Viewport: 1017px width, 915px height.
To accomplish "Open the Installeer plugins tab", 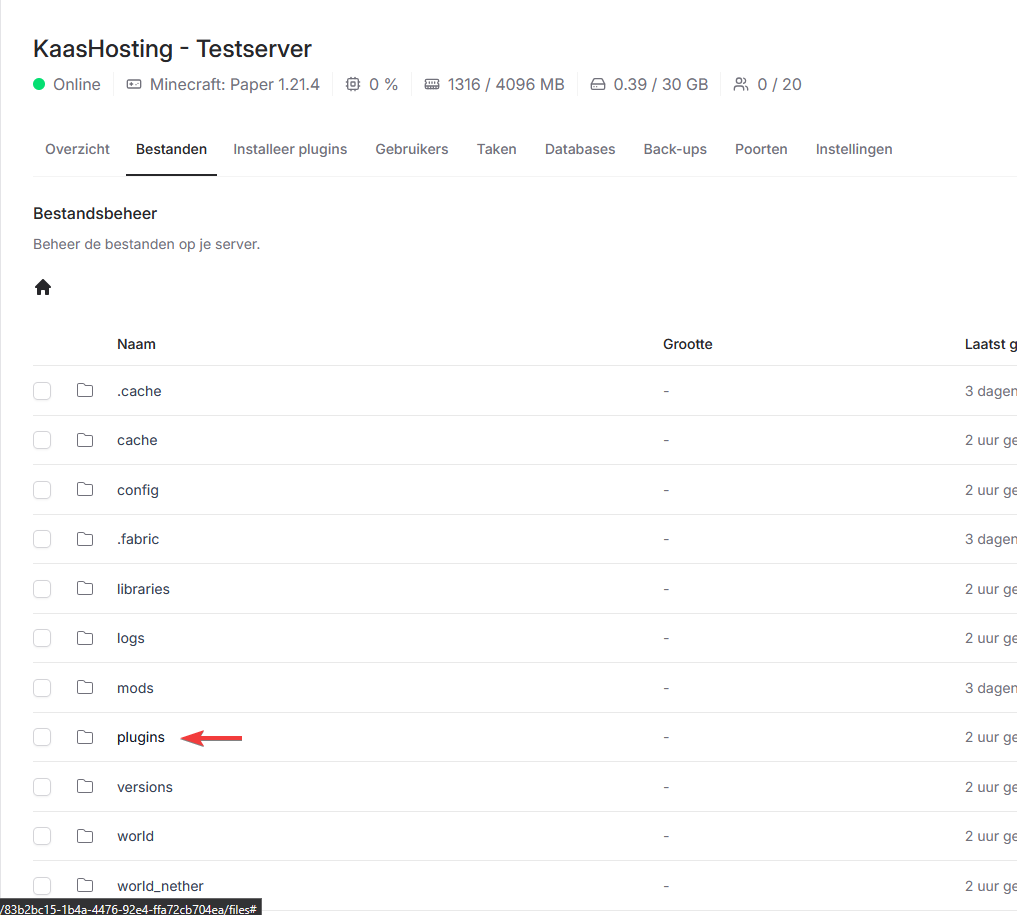I will pos(290,149).
